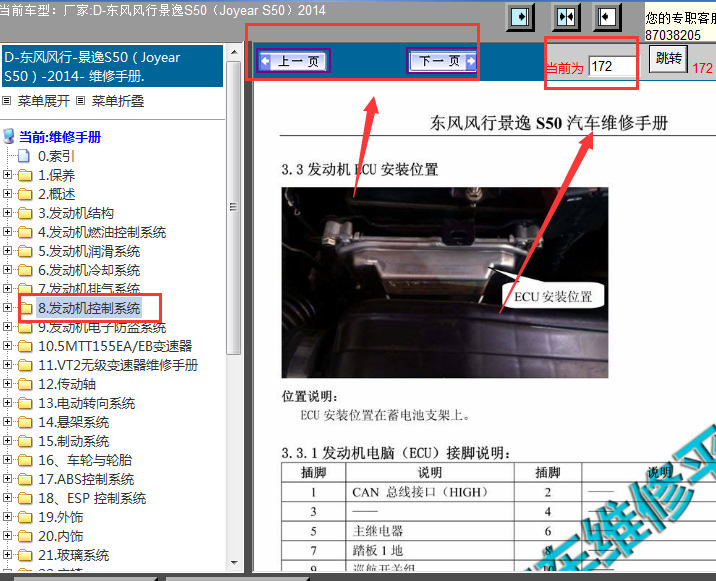Click the left panel-collapse arrow icon in the header

coord(521,17)
